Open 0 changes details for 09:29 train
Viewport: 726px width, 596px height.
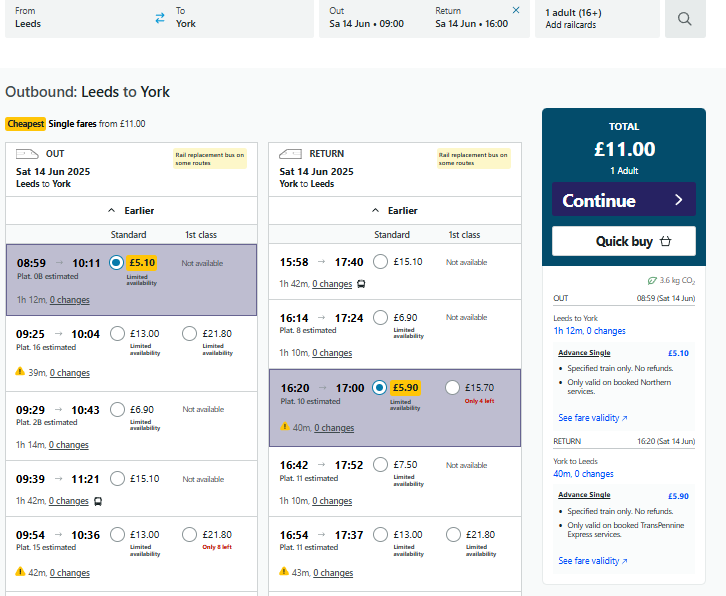coord(69,445)
